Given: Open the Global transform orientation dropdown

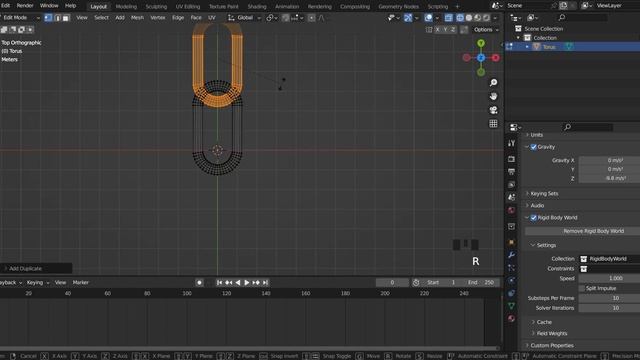Looking at the screenshot, I should tap(244, 18).
